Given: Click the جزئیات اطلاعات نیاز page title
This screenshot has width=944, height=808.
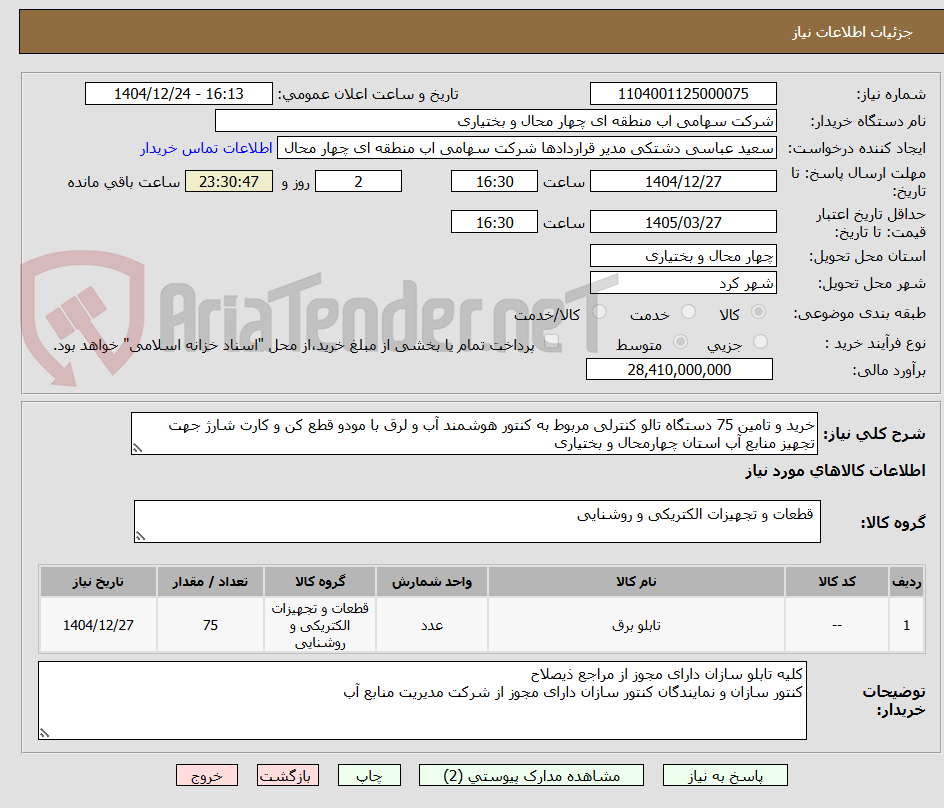Looking at the screenshot, I should [852, 32].
